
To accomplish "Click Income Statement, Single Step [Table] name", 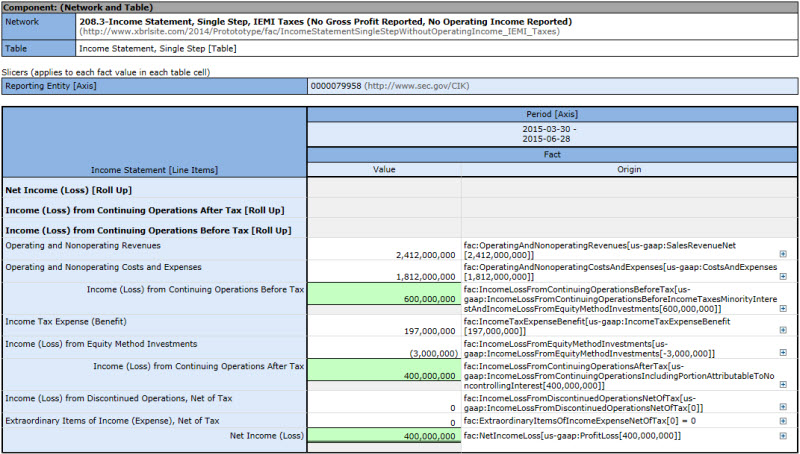I will (158, 49).
